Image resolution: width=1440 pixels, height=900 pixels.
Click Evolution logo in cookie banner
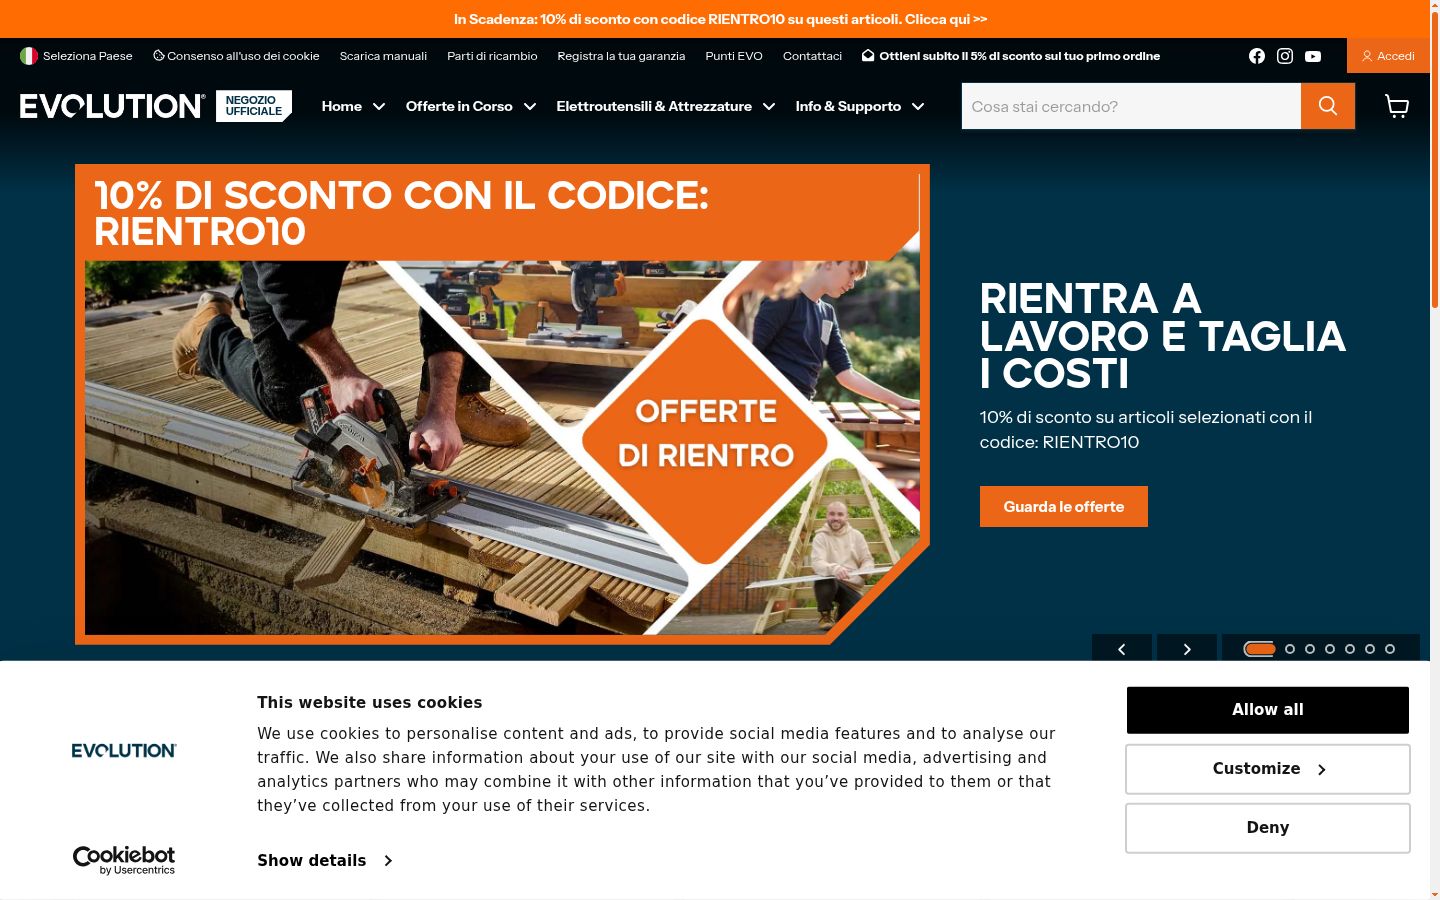(x=124, y=750)
